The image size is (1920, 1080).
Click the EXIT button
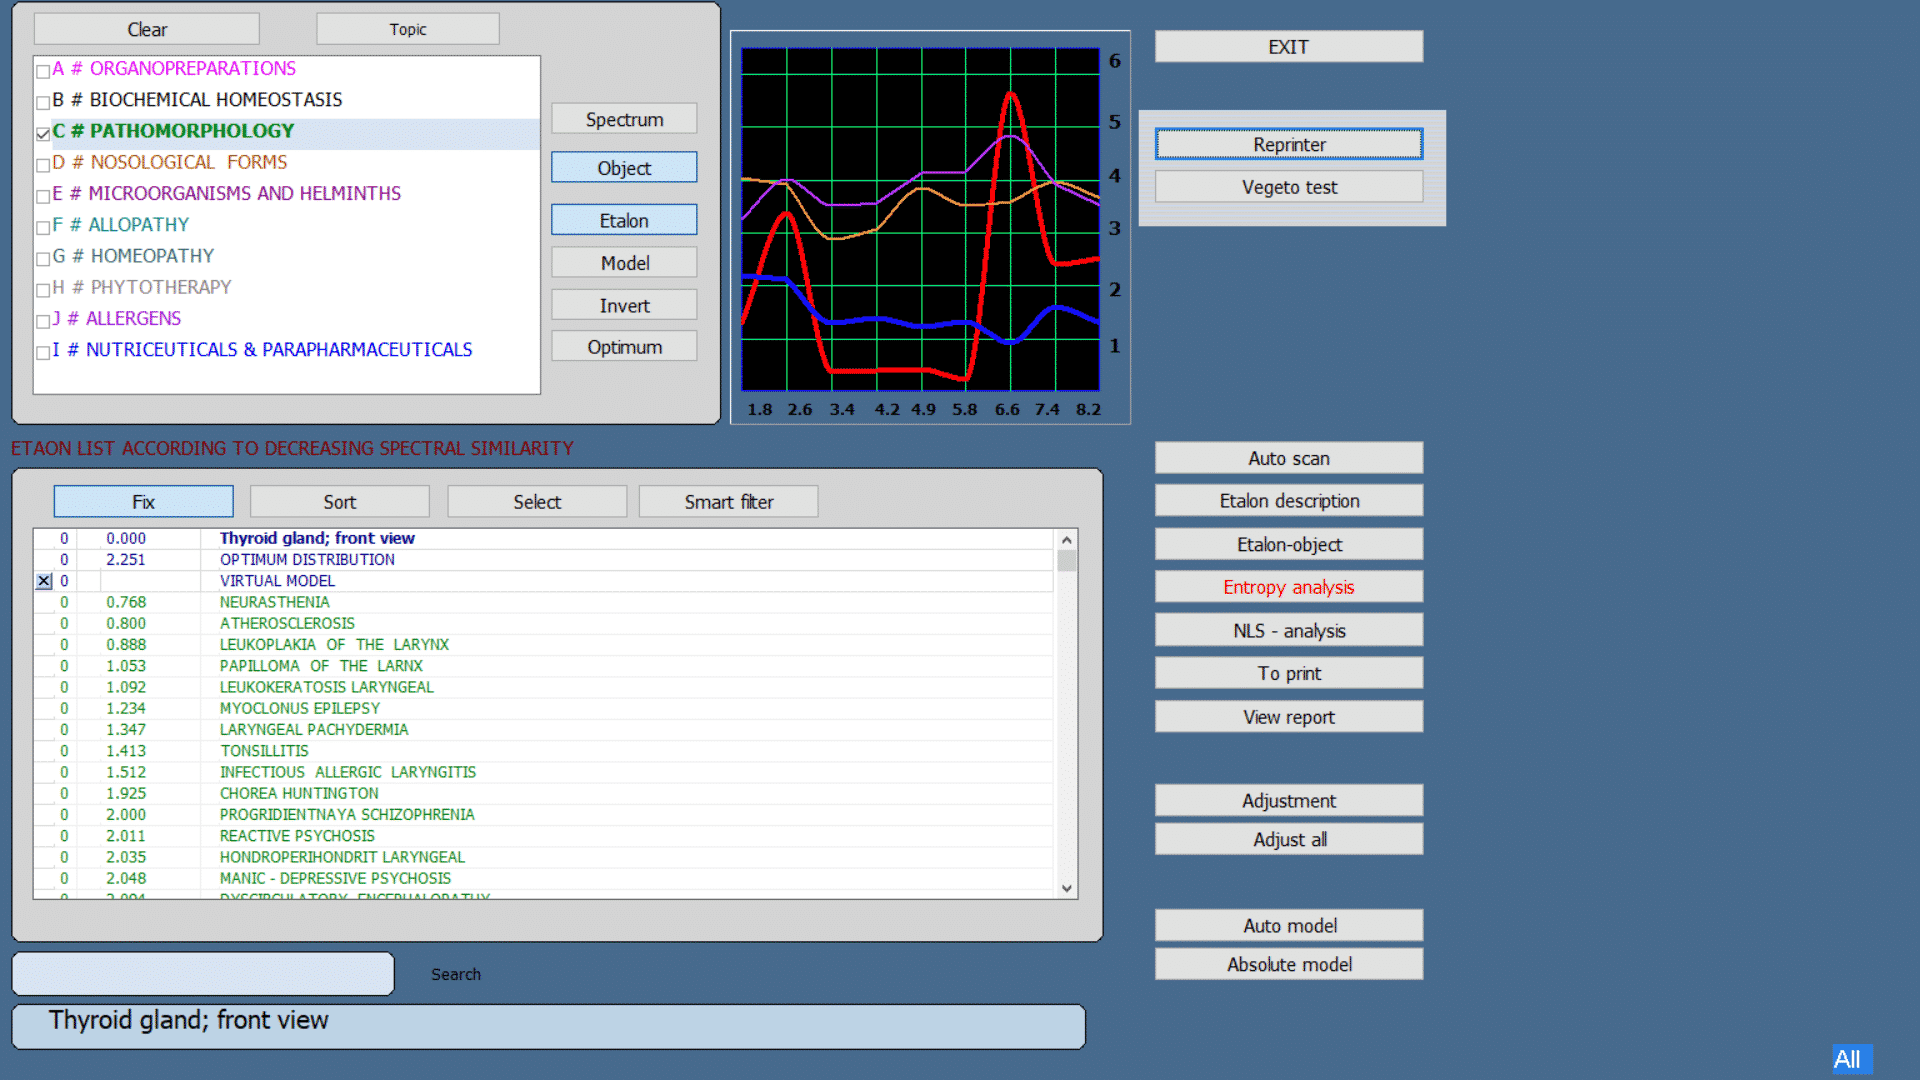tap(1288, 47)
